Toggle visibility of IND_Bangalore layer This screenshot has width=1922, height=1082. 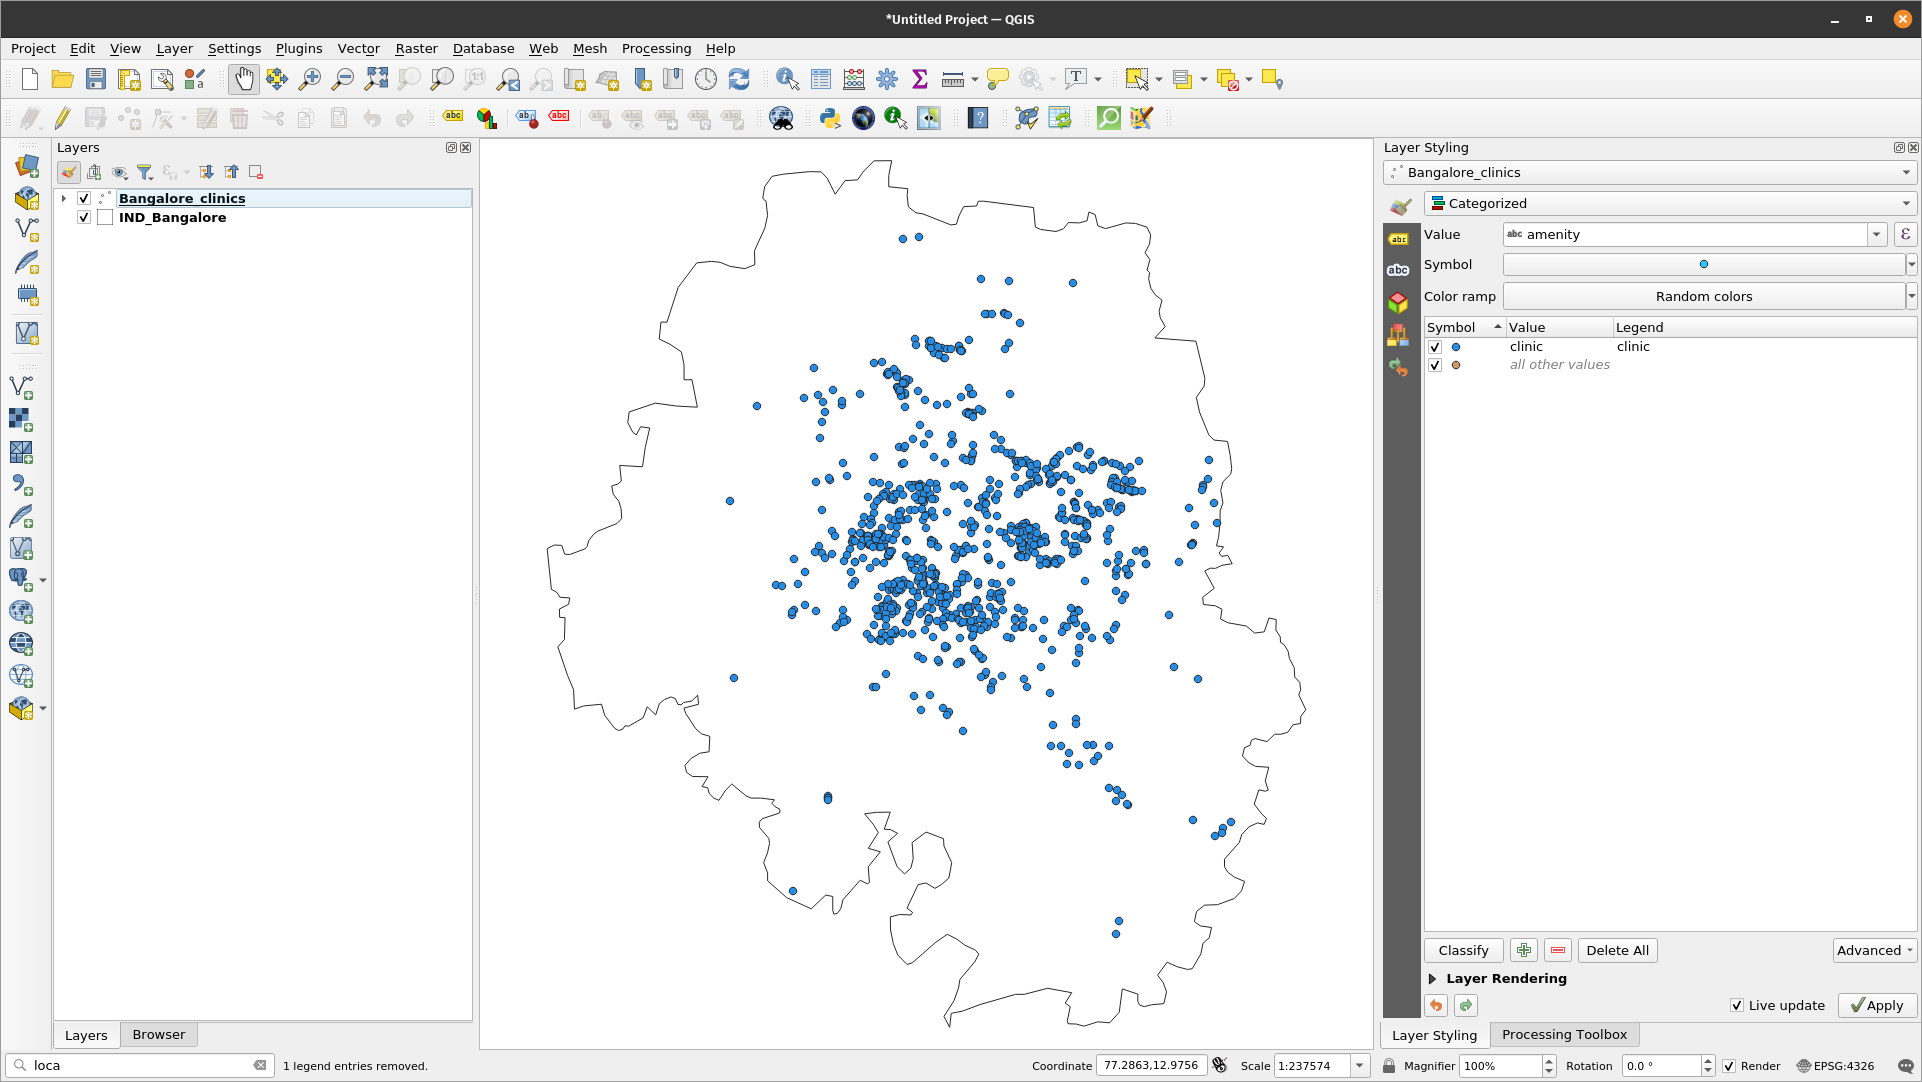point(84,216)
